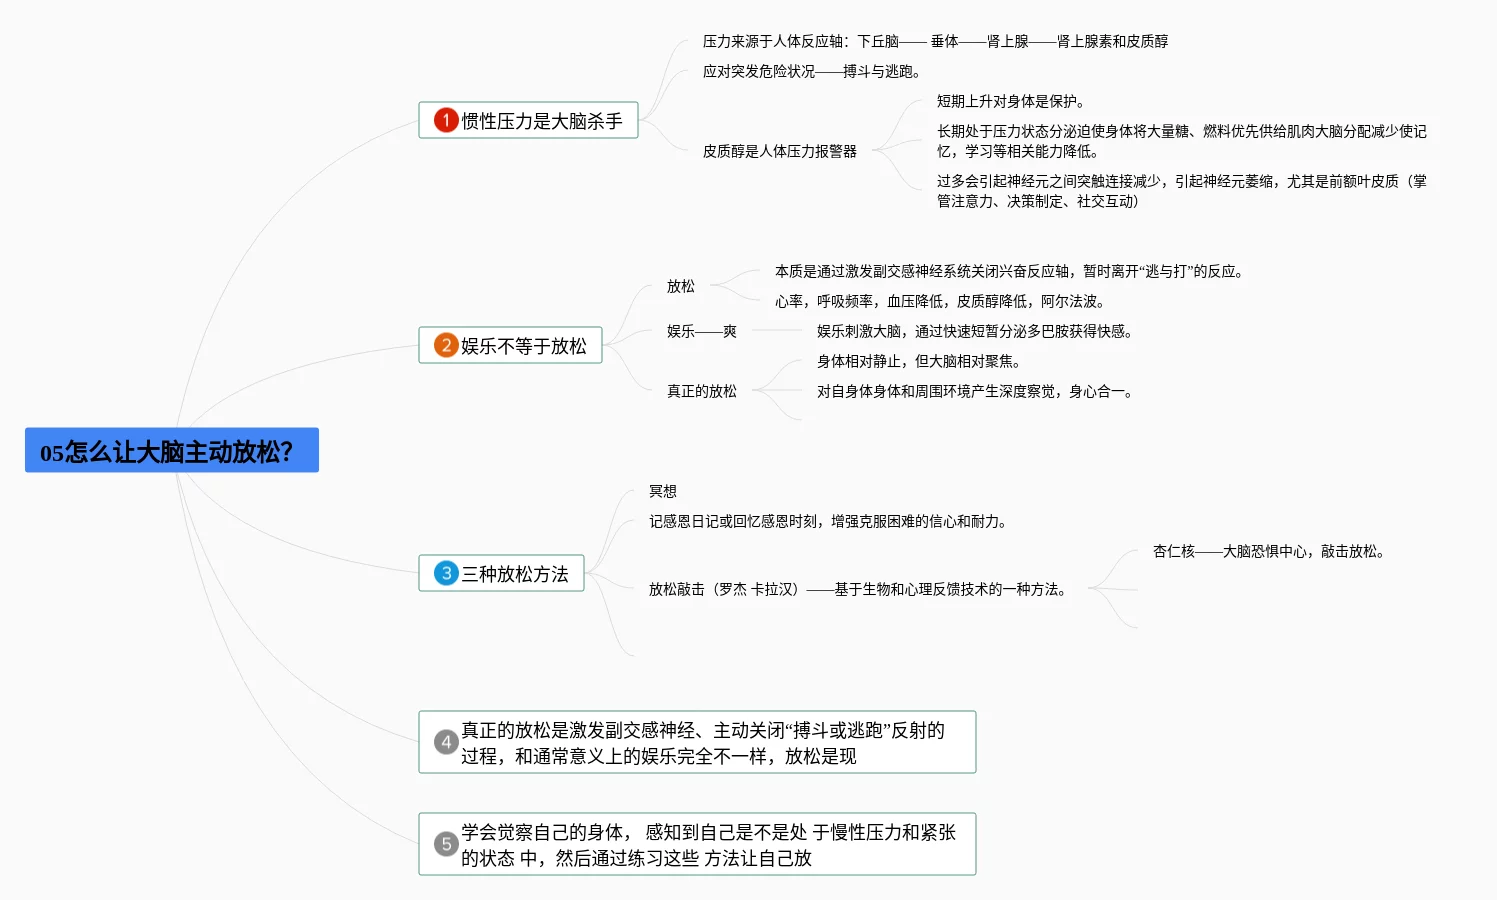Click the 娱乐——爽 subtopic
Viewport: 1497px width, 900px height.
tap(701, 332)
